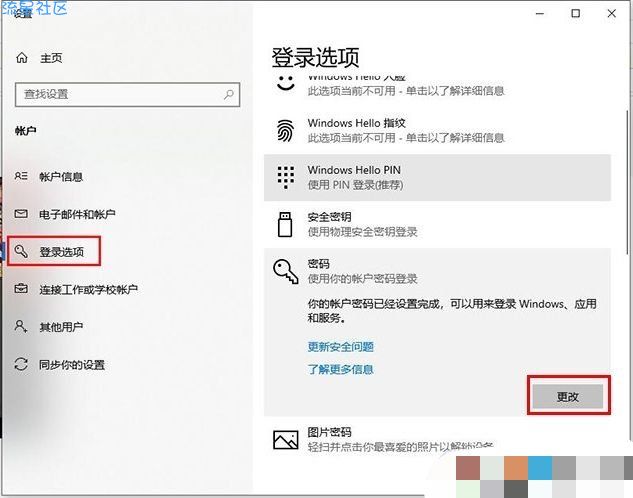Click the 登录选项 page heading
Image resolution: width=633 pixels, height=498 pixels.
click(x=315, y=58)
